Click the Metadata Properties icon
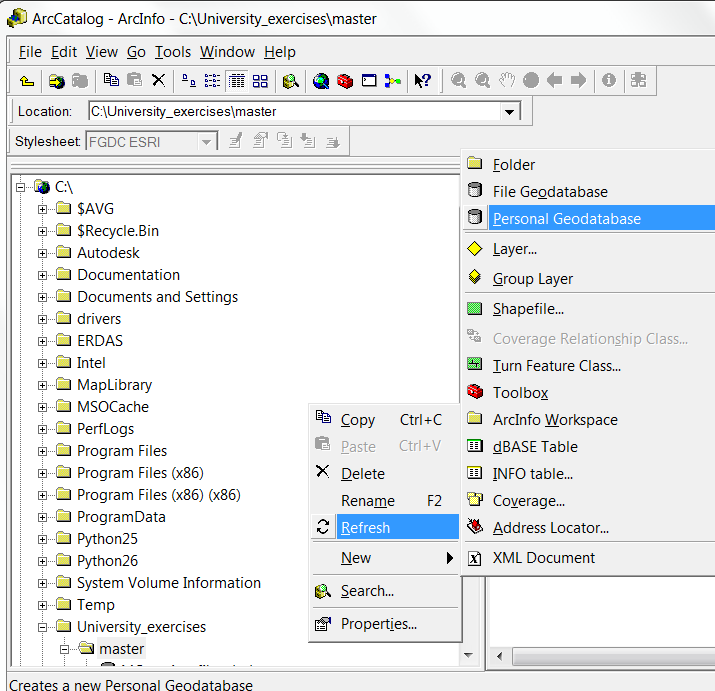Screen dimensions: 715x691 pos(260,140)
